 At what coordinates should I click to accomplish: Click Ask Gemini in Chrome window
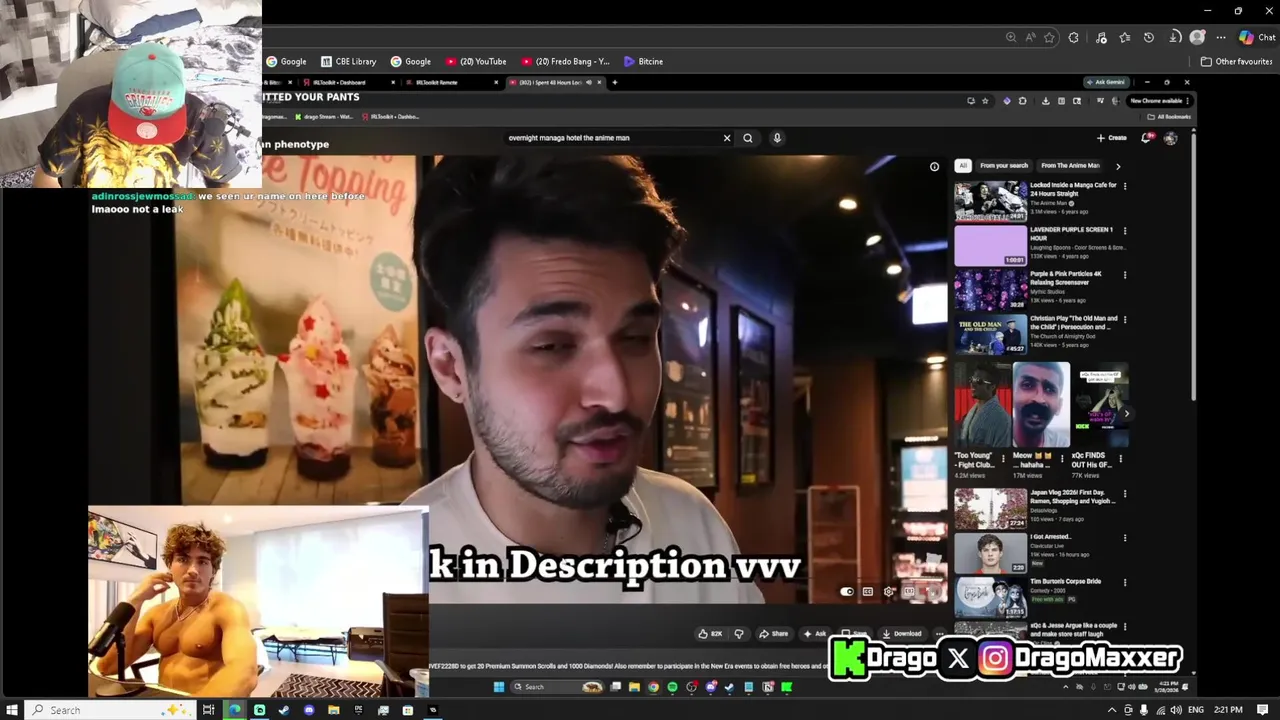click(1109, 82)
